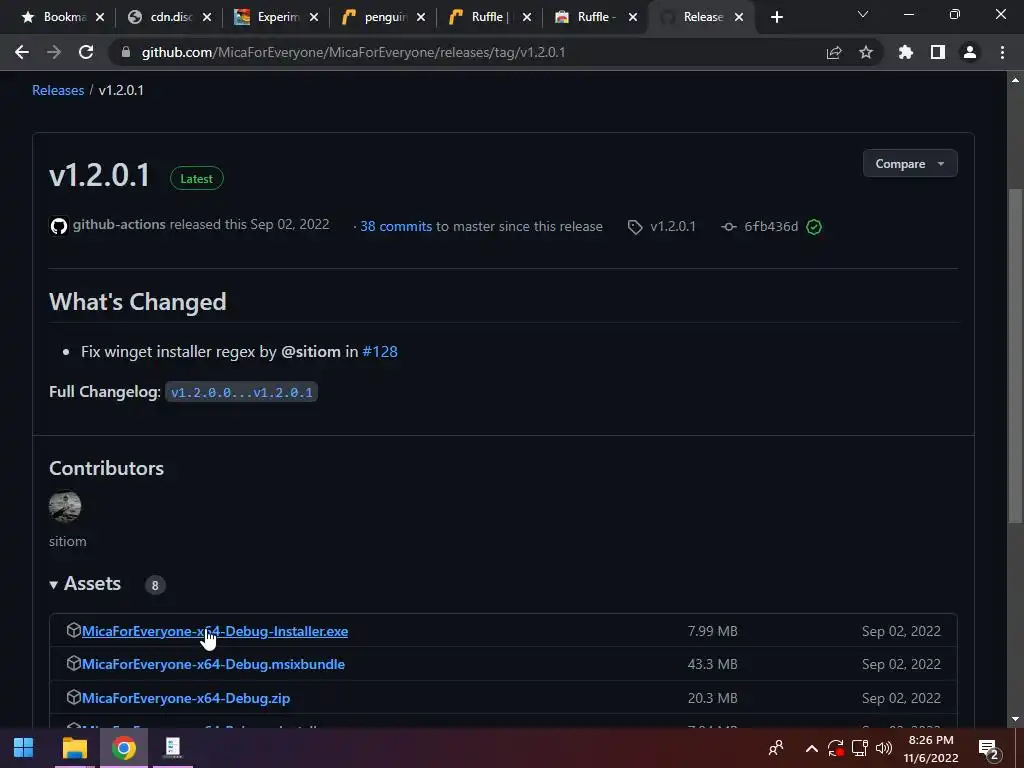Bookmark this page with the star icon
The image size is (1024, 768).
[866, 52]
